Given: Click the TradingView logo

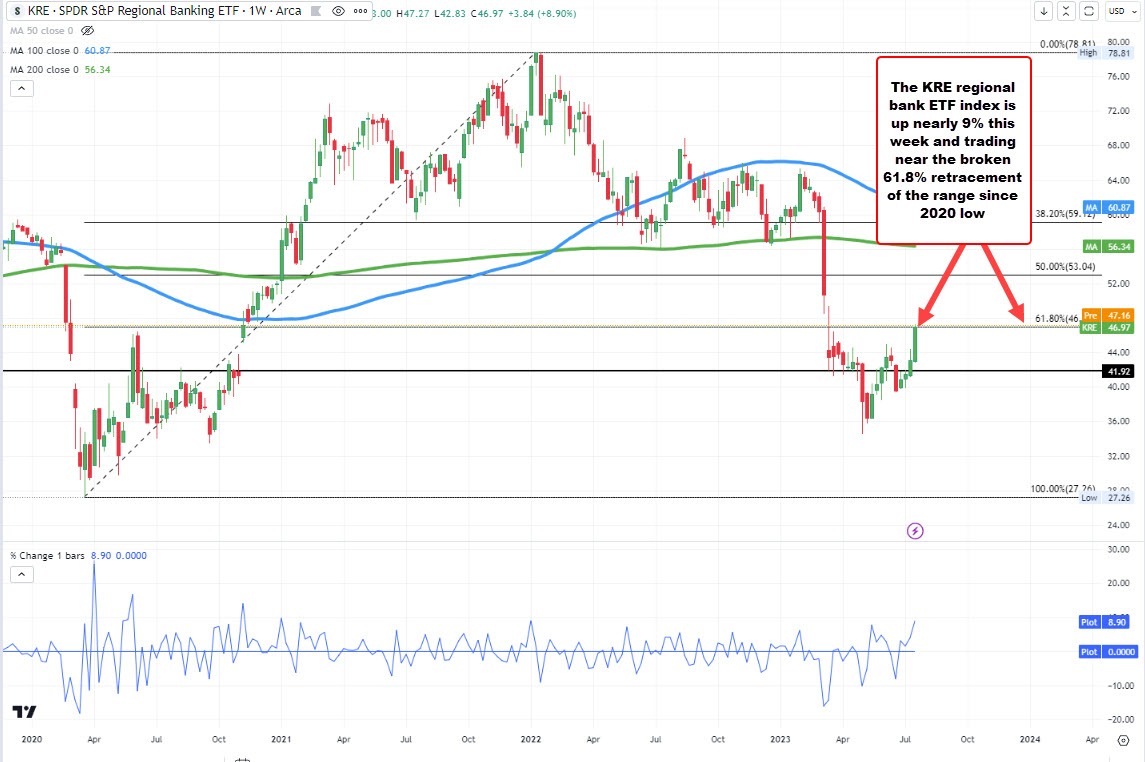Looking at the screenshot, I should 24,712.
